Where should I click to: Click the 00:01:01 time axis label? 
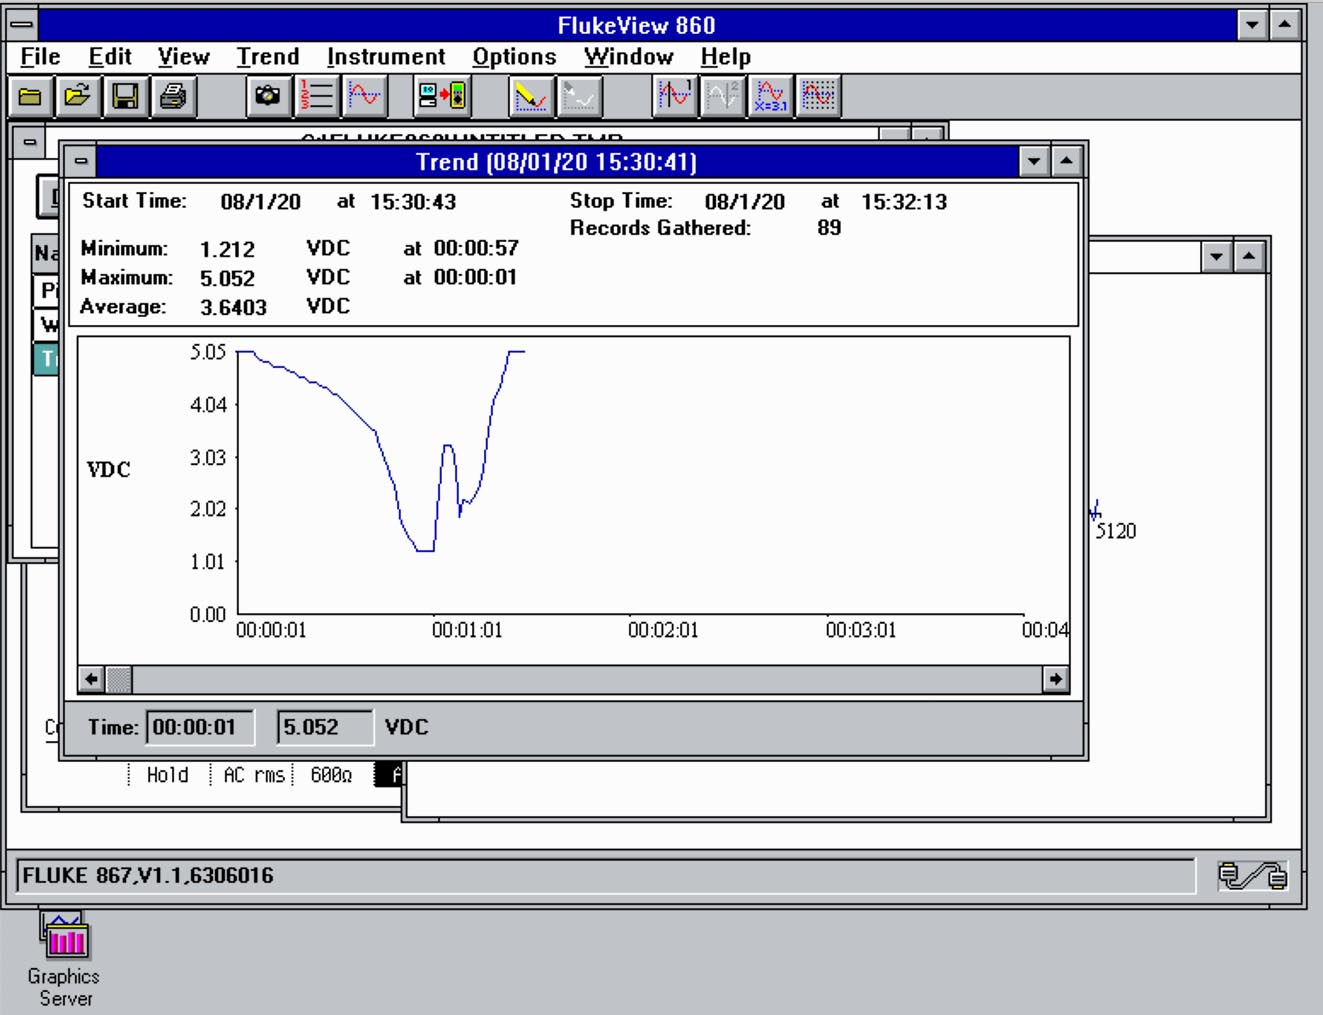point(467,630)
